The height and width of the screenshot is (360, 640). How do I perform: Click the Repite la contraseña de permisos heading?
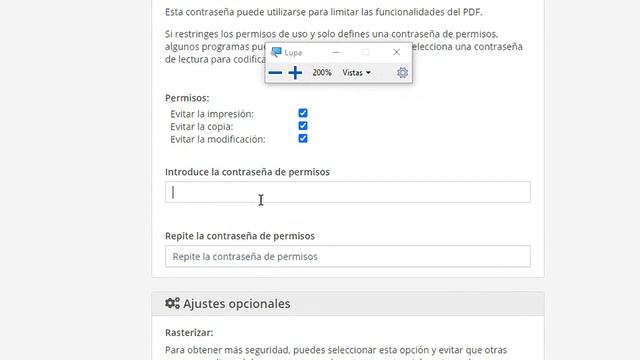point(240,236)
